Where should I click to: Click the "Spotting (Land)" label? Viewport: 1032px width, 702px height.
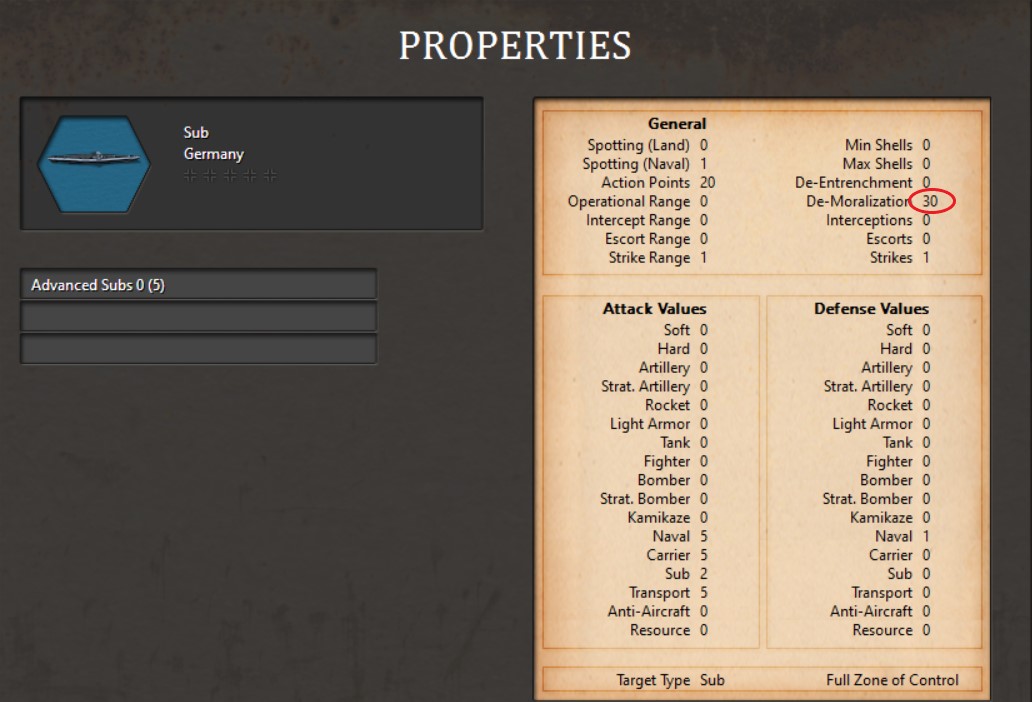pyautogui.click(x=638, y=145)
